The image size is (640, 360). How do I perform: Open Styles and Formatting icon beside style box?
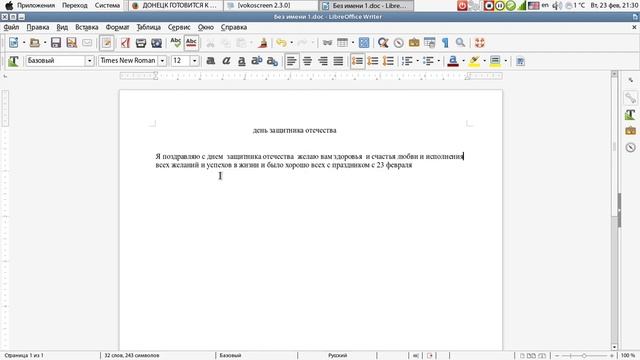[x=13, y=61]
